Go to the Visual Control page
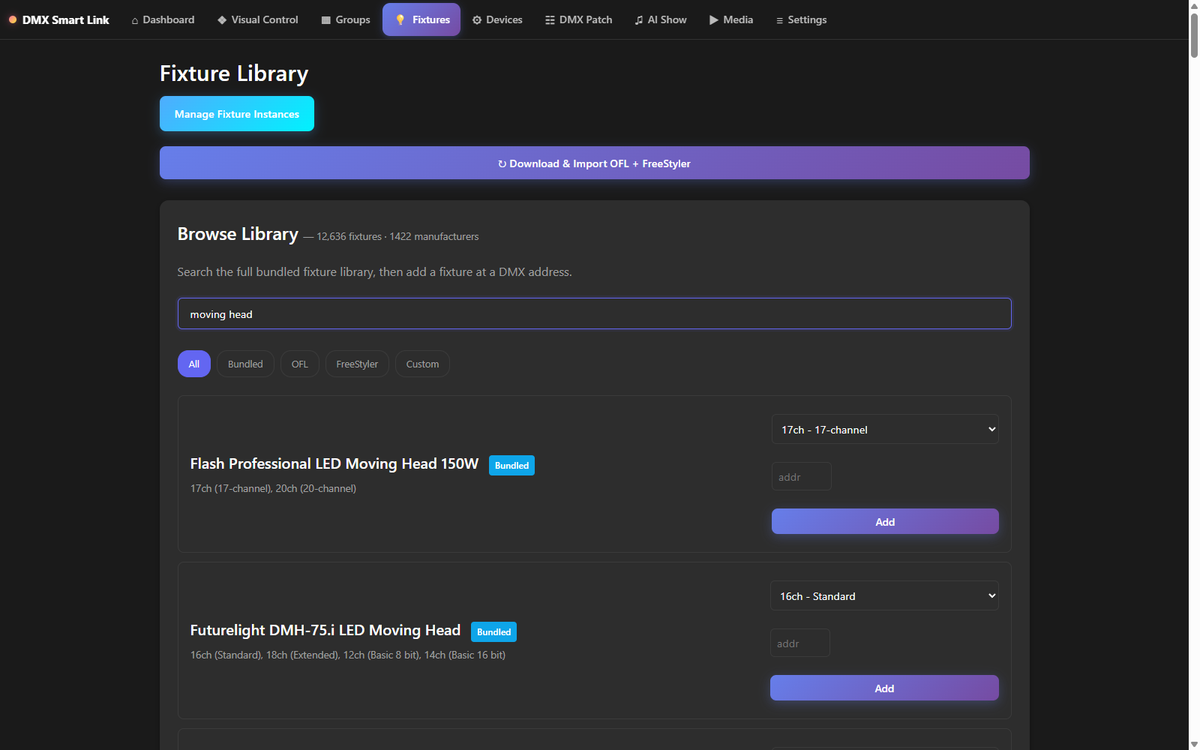 [x=258, y=19]
